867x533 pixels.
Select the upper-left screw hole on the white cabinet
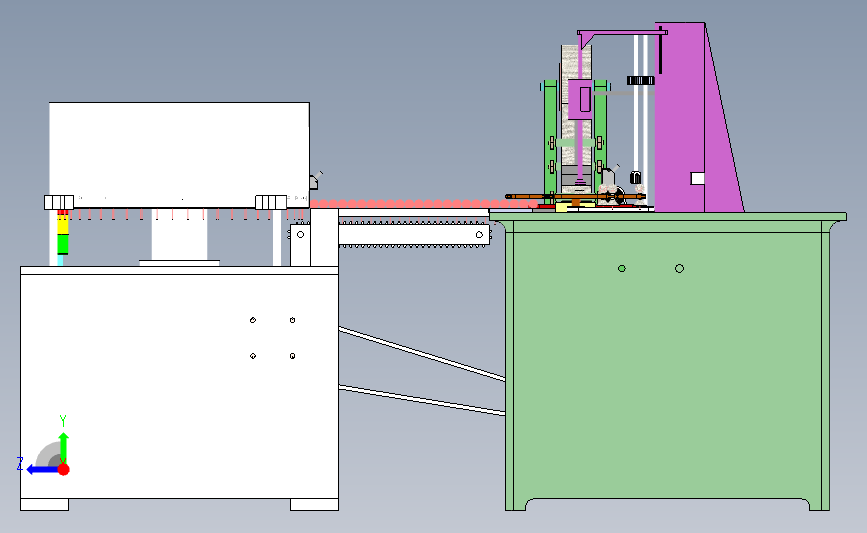[x=253, y=320]
